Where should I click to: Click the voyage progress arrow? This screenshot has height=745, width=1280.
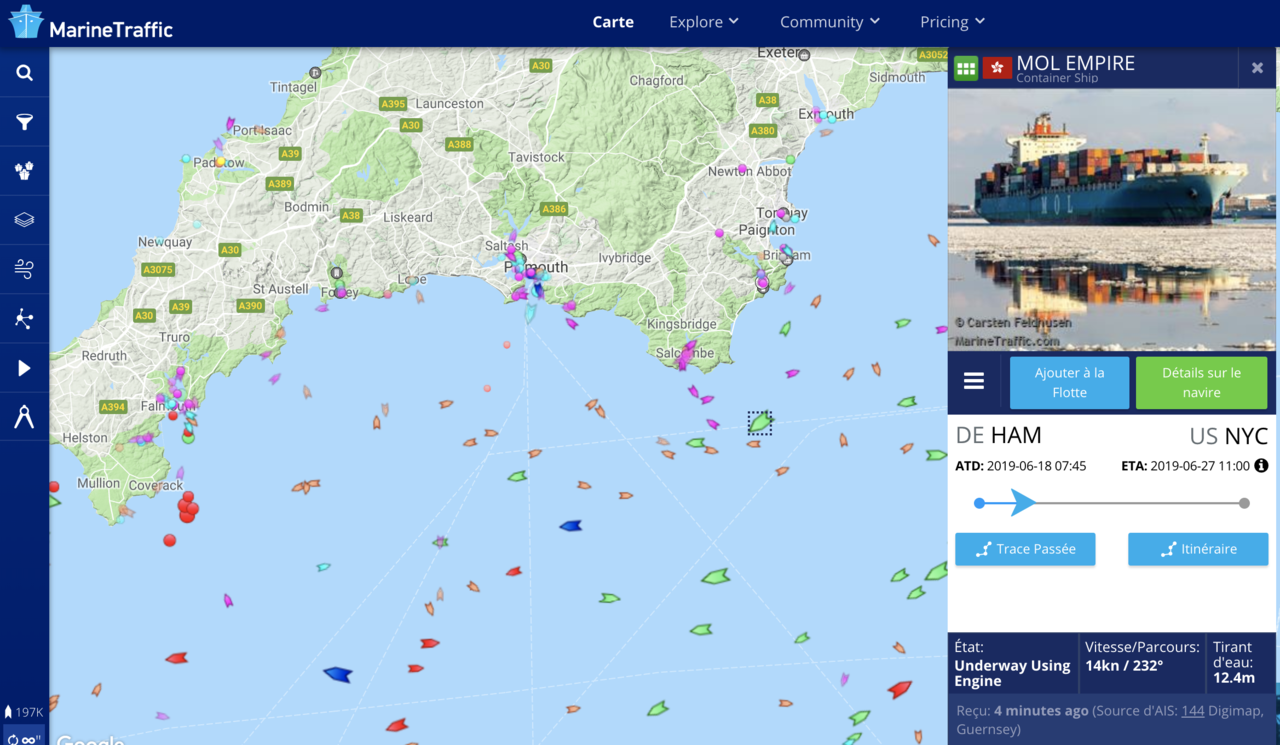coord(1023,502)
